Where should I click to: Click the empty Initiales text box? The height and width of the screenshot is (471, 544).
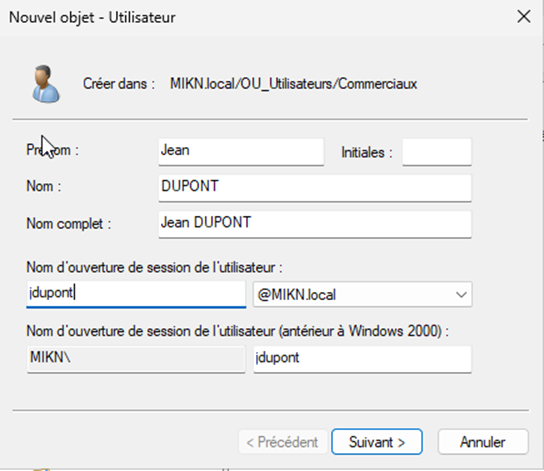pos(437,152)
